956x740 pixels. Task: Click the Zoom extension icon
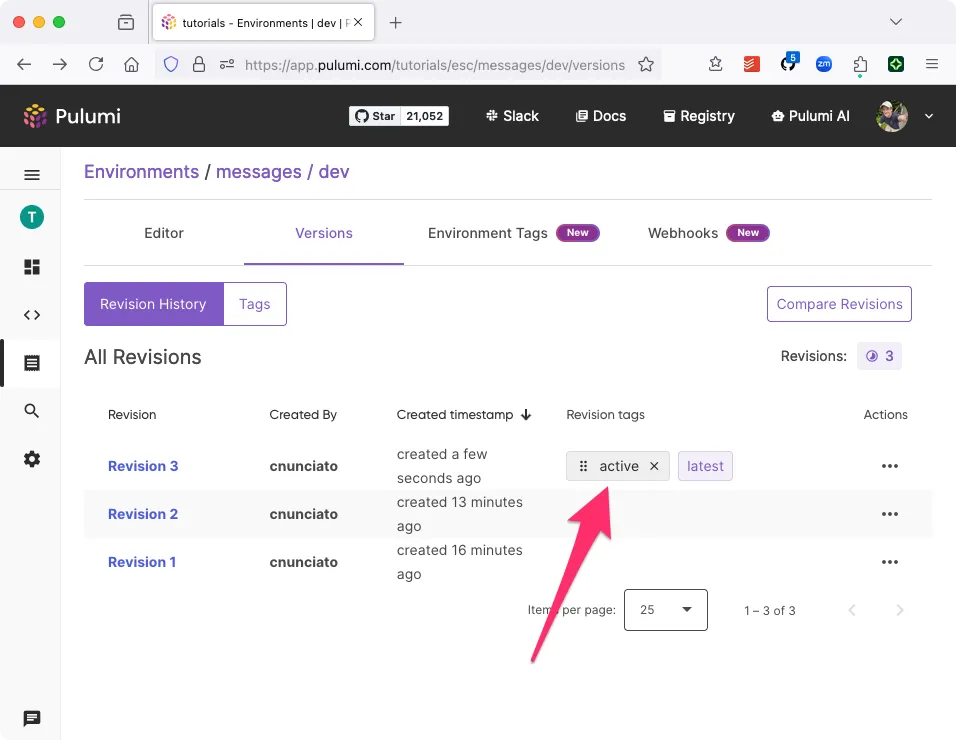point(824,64)
